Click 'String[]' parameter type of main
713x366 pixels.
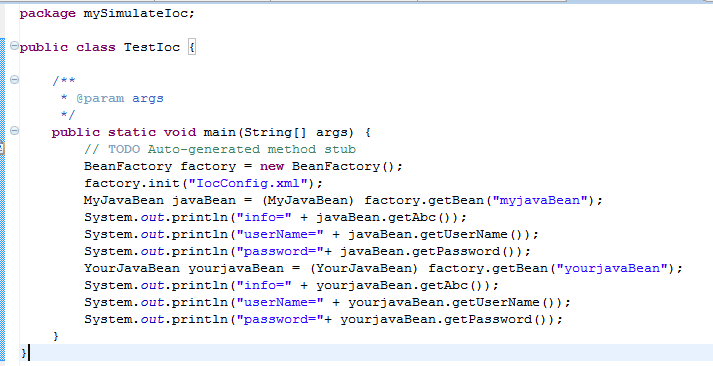coord(275,132)
